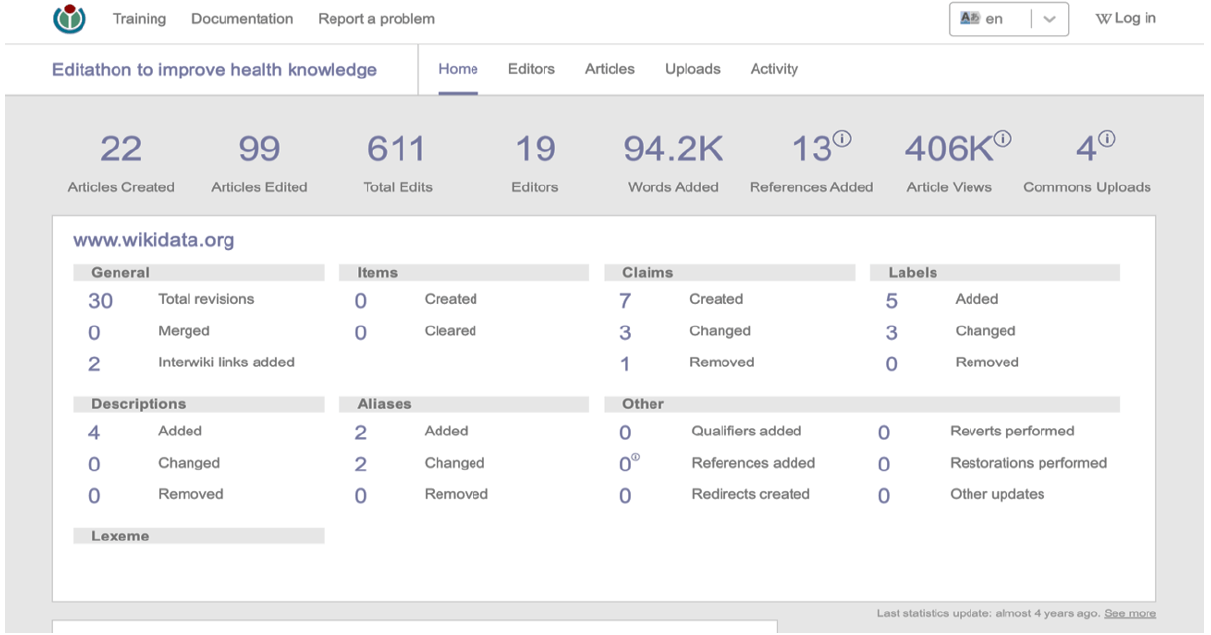Click info icon on Other References added
Screen dimensions: 1211x635
636,458
